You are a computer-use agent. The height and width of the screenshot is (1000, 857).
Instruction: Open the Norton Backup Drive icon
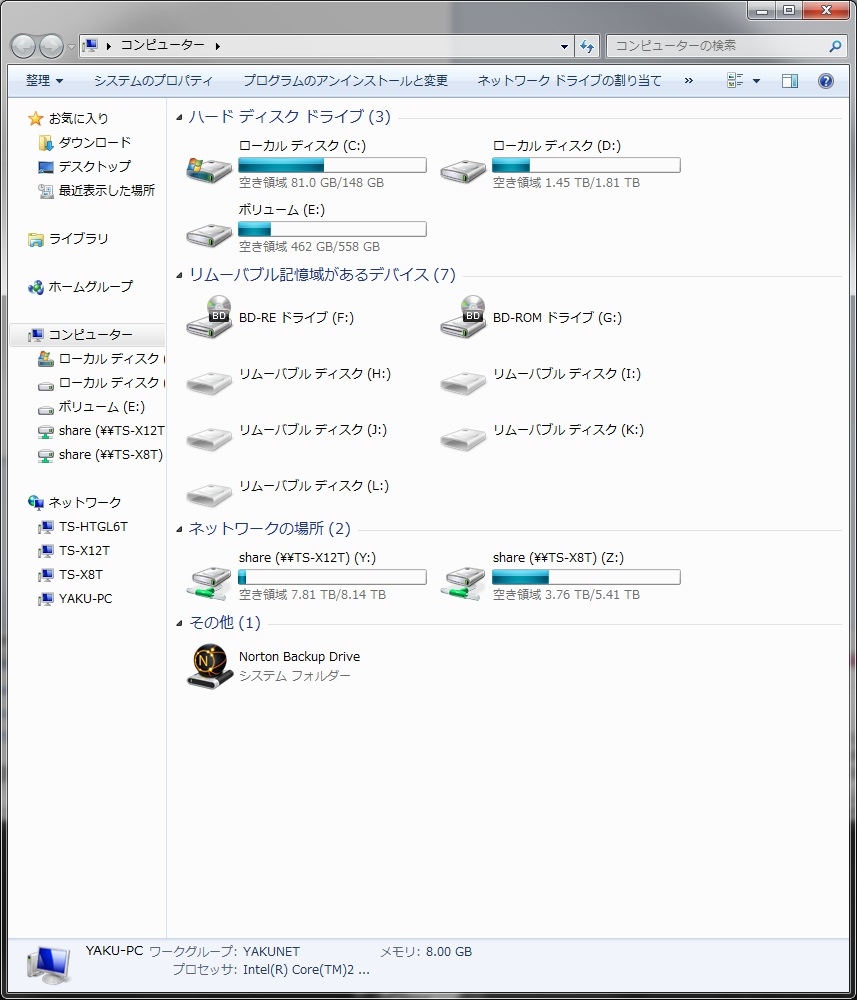coord(209,666)
